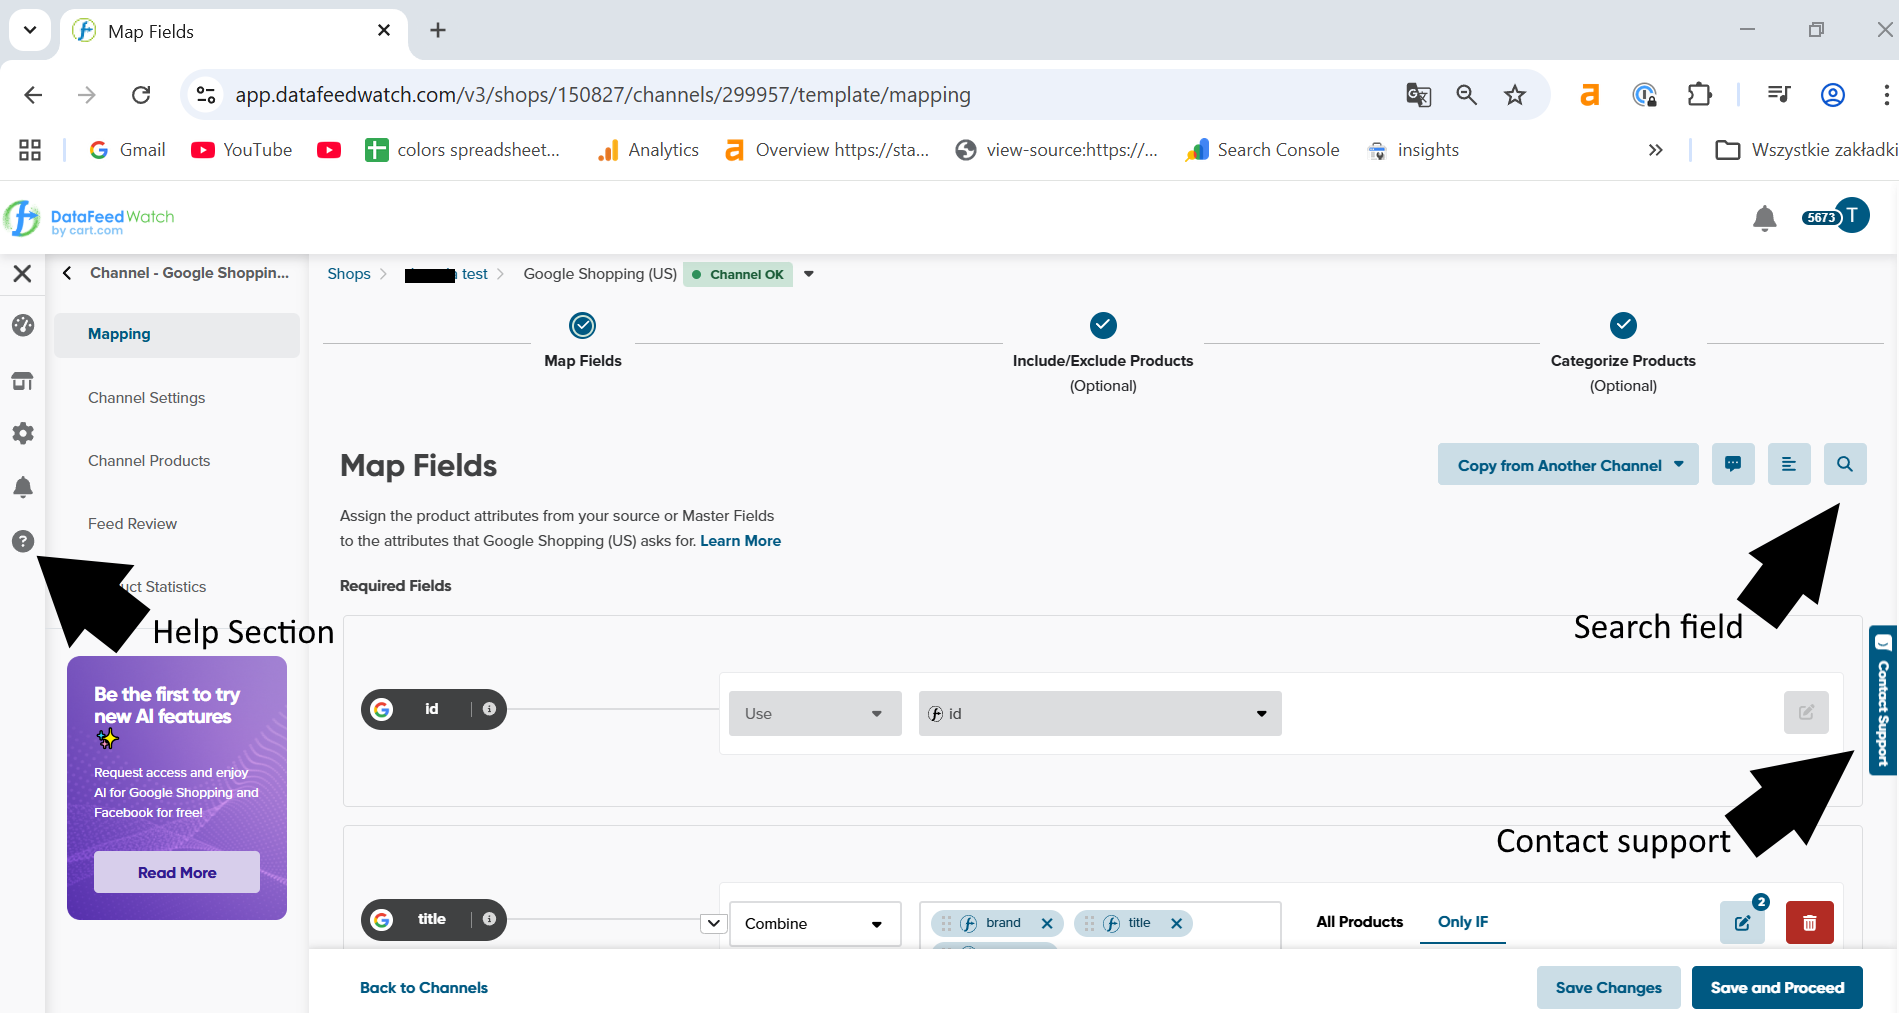The width and height of the screenshot is (1899, 1013).
Task: Open the Use rule type dropdown
Action: (814, 714)
